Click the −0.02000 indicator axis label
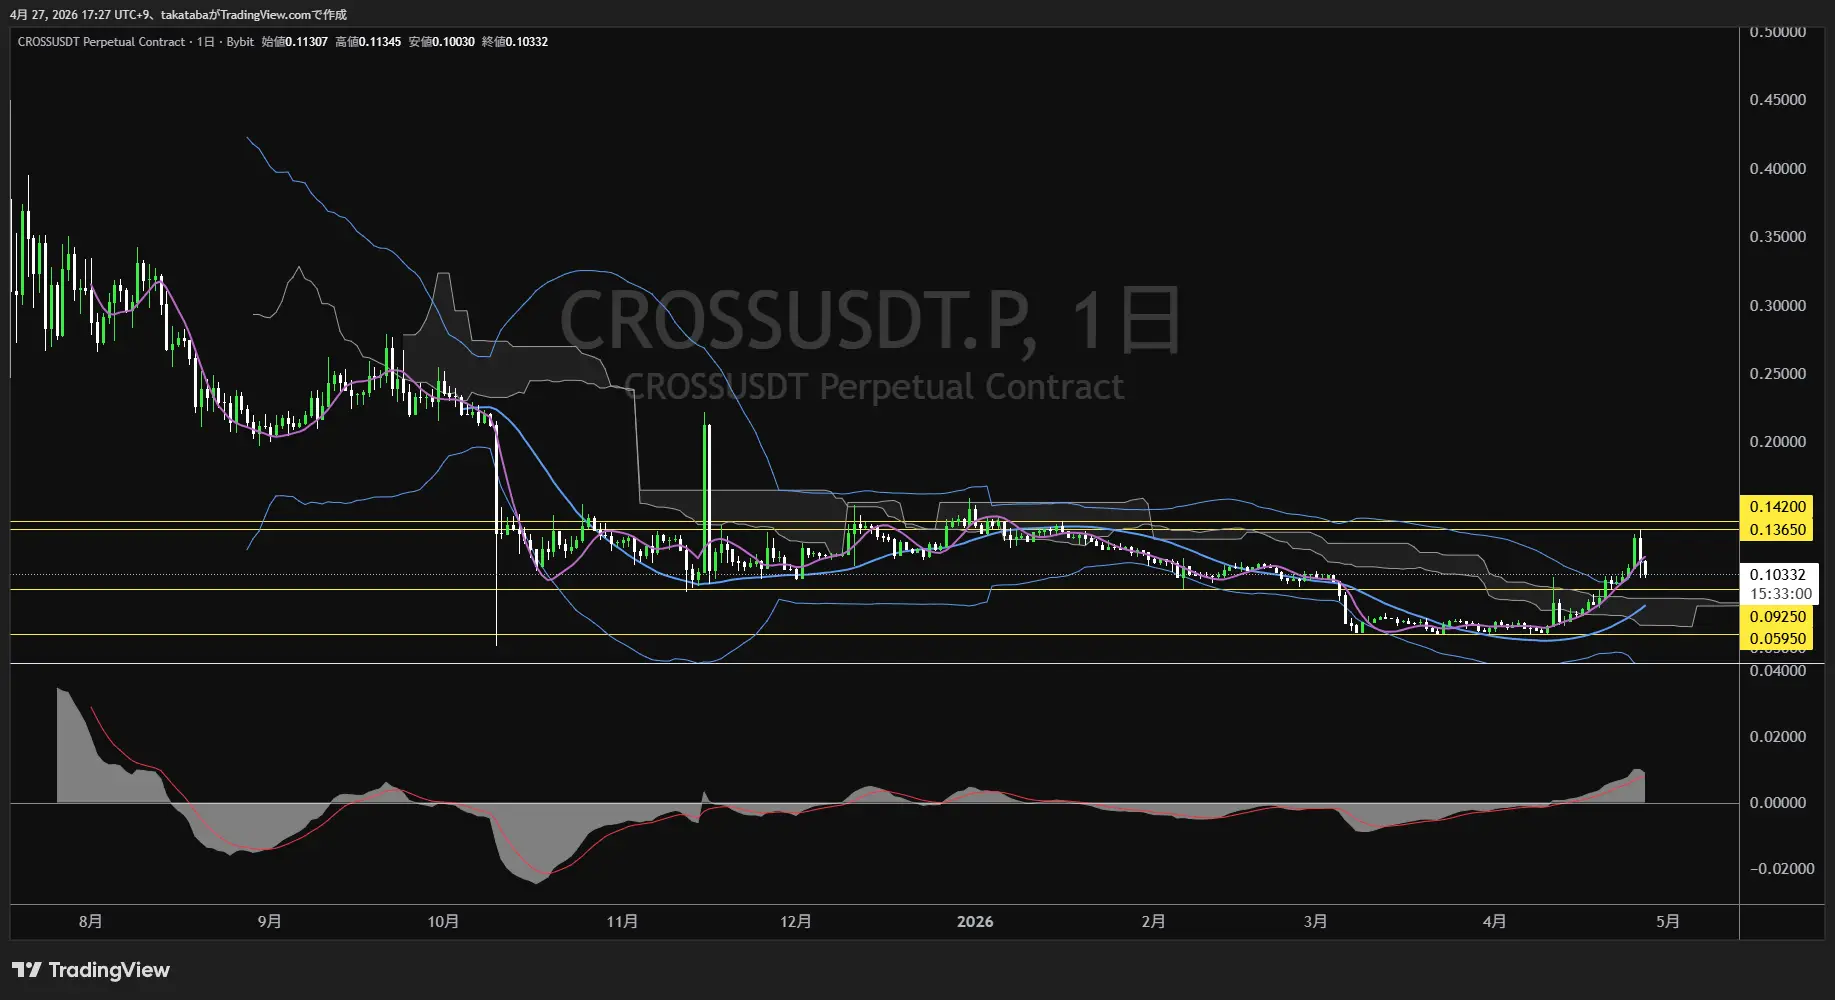 click(1781, 869)
